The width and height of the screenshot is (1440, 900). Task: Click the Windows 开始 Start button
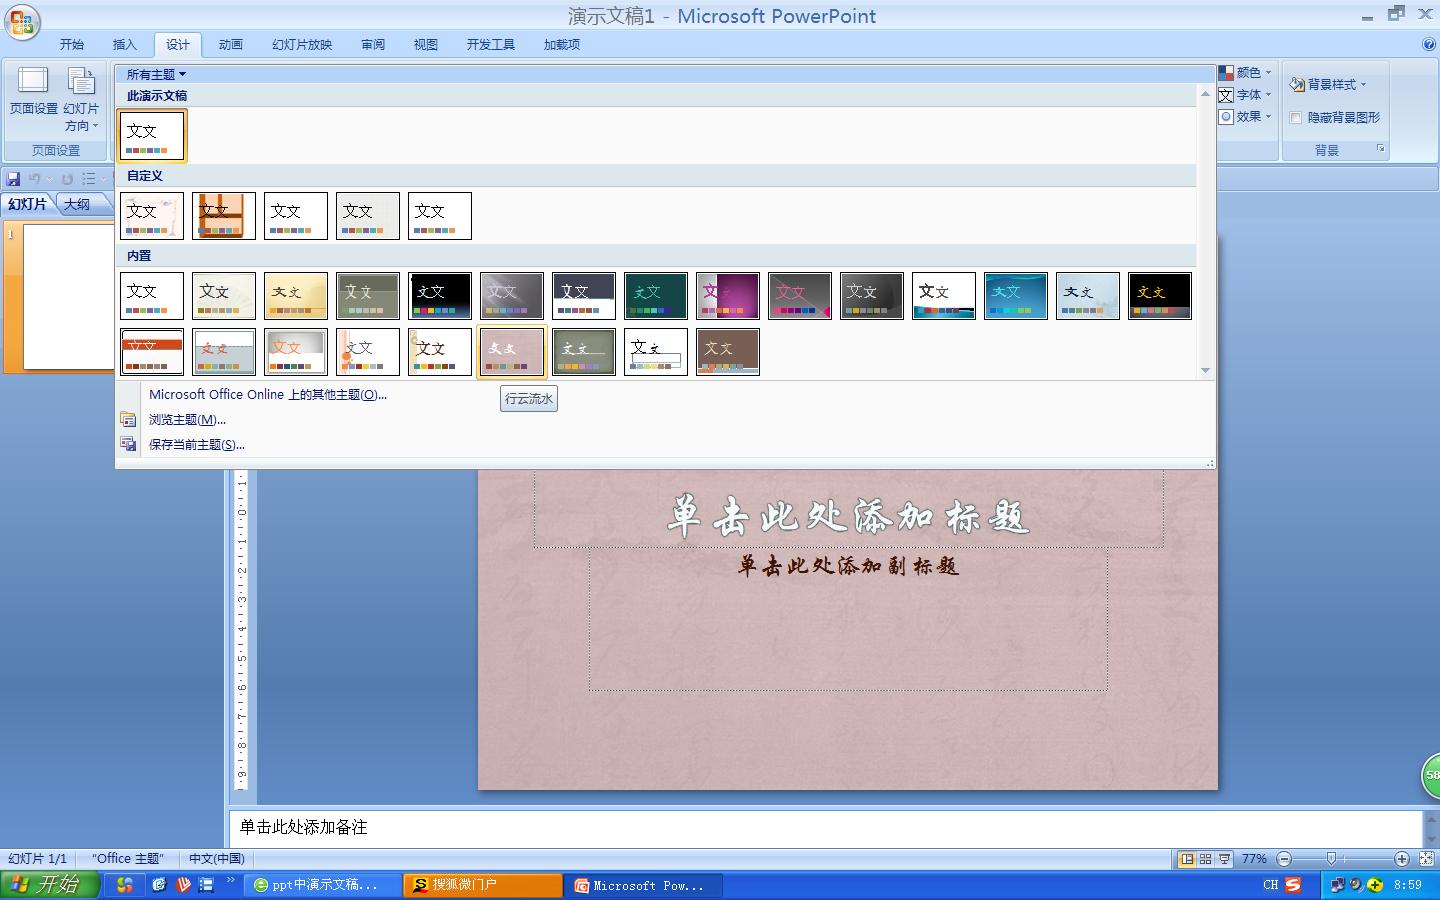click(50, 885)
